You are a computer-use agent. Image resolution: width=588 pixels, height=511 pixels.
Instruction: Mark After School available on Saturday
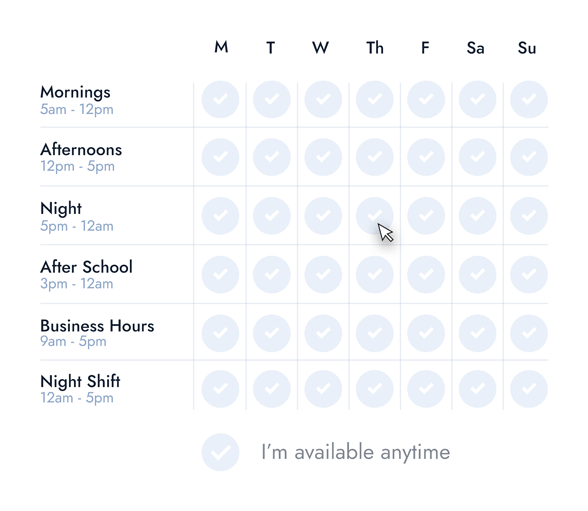477,274
